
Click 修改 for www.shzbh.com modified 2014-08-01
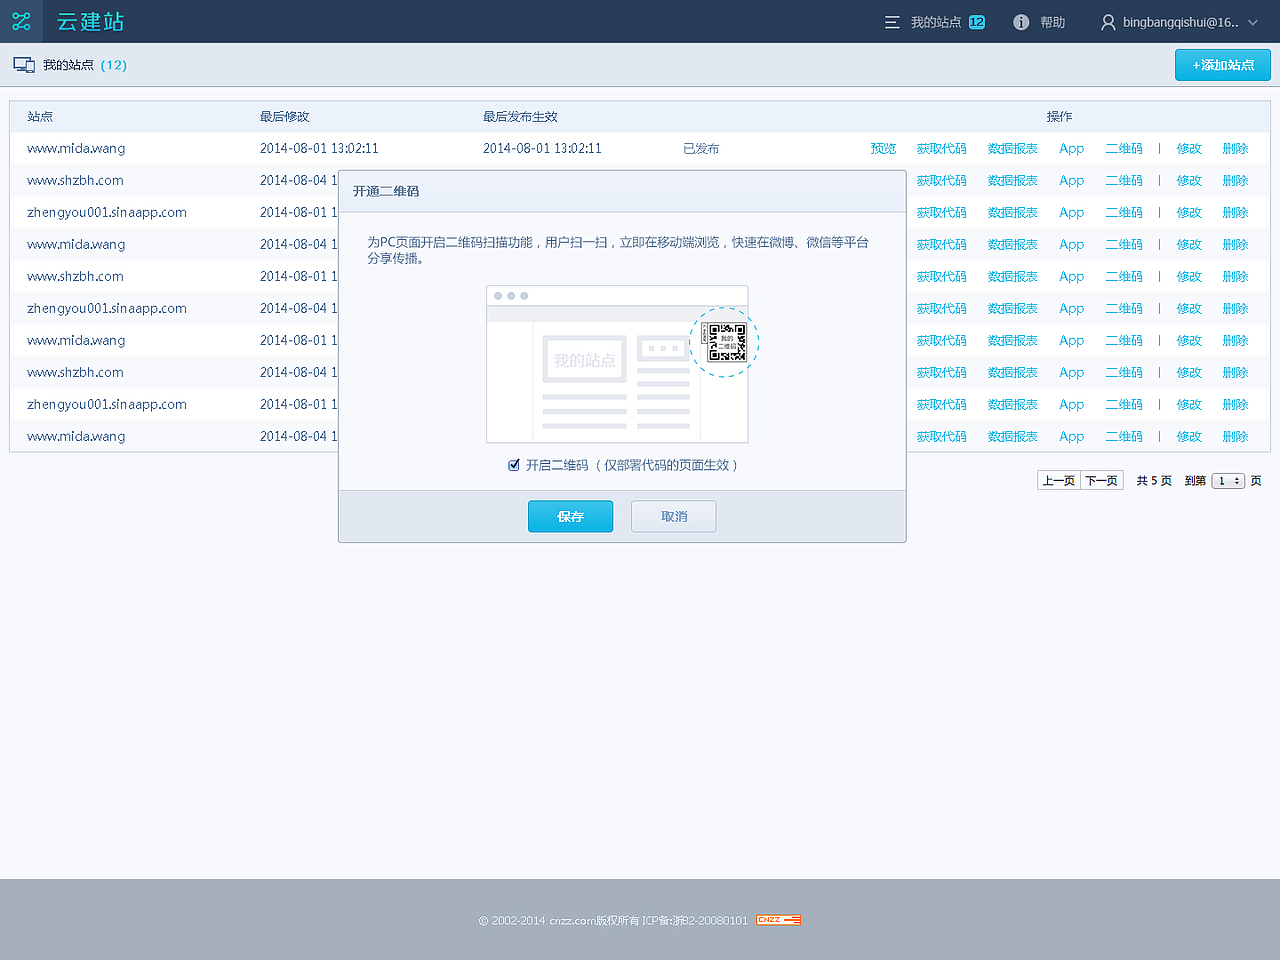(1189, 276)
